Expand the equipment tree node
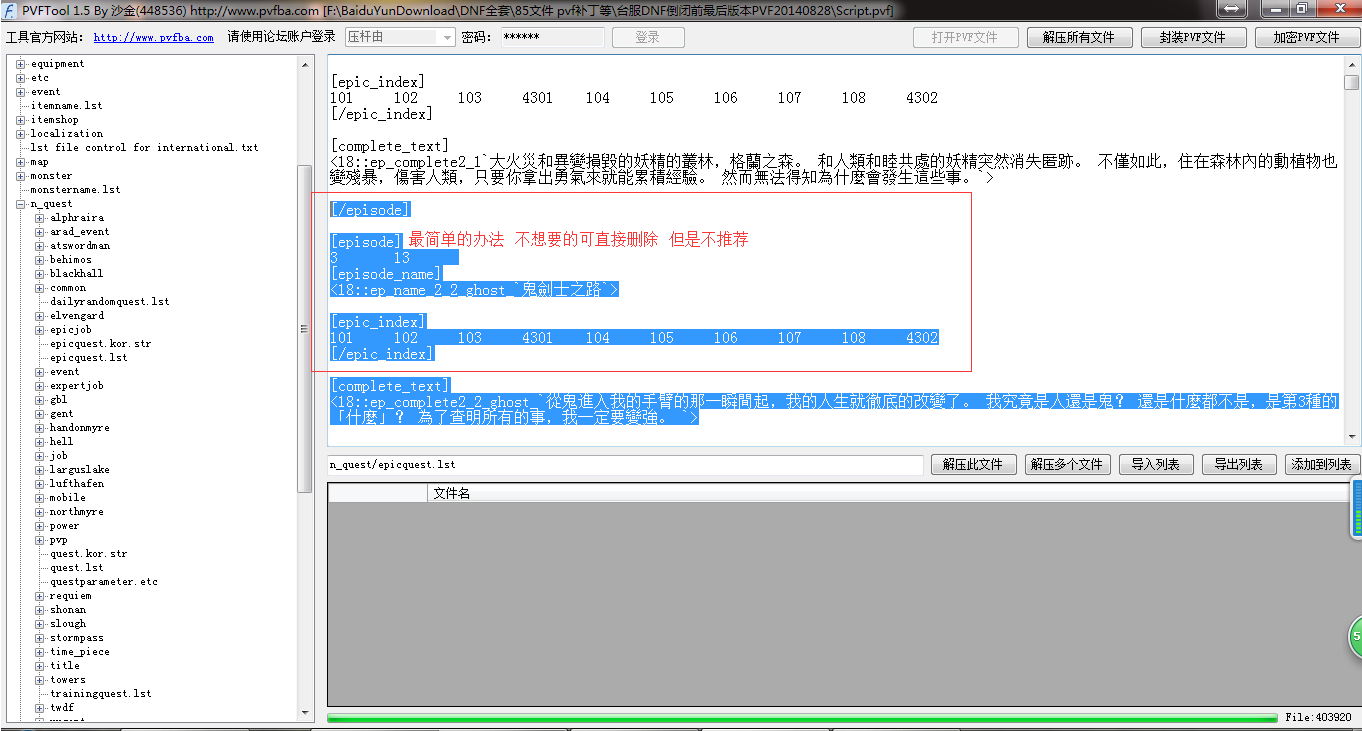The width and height of the screenshot is (1362, 731). [x=20, y=64]
